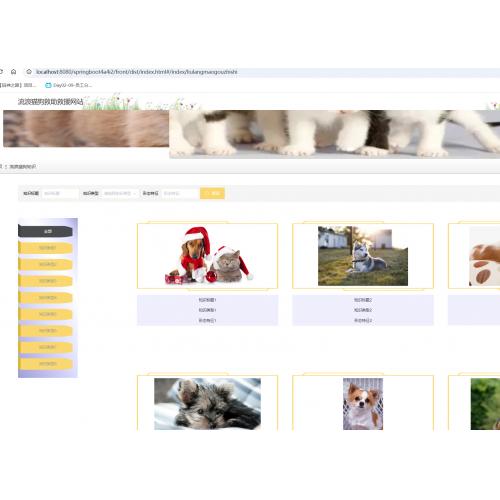Click the site info icon in address bar
The image size is (500, 500).
(x=29, y=72)
